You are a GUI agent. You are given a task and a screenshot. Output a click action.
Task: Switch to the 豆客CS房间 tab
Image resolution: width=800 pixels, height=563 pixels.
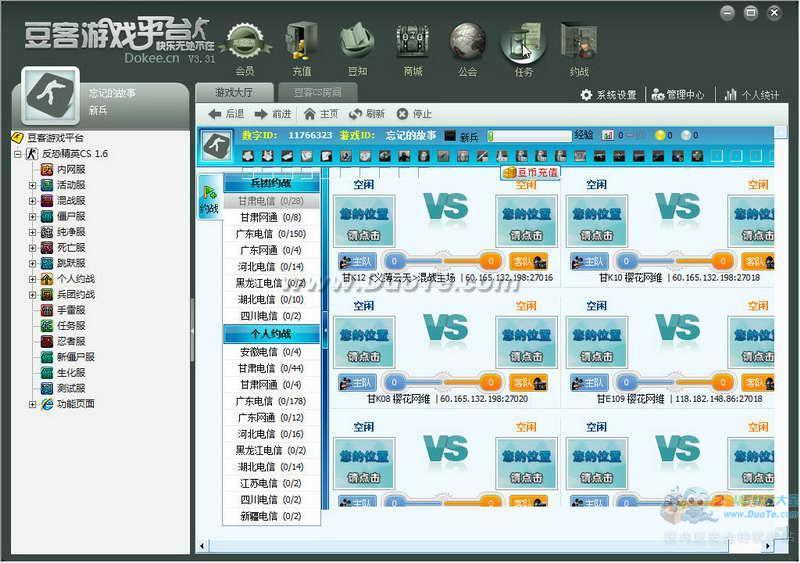(316, 92)
